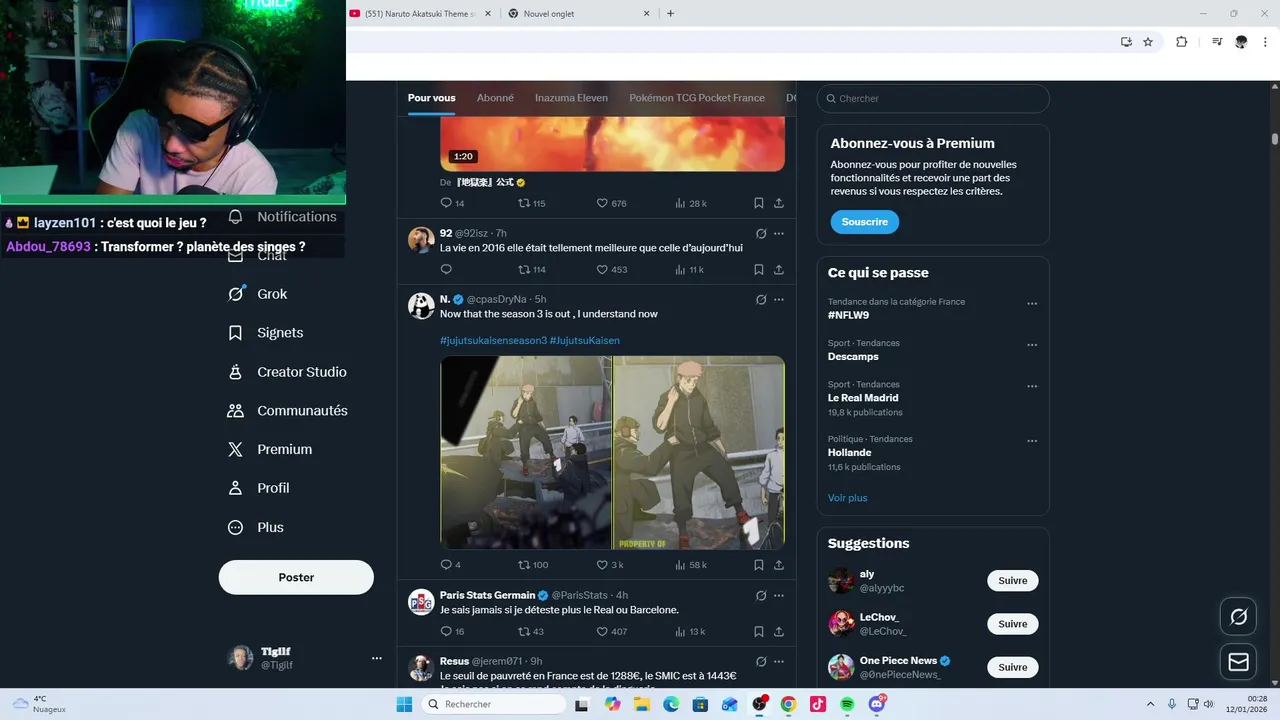
Task: Open more options on Paris Stats Germain tweet
Action: [779, 595]
